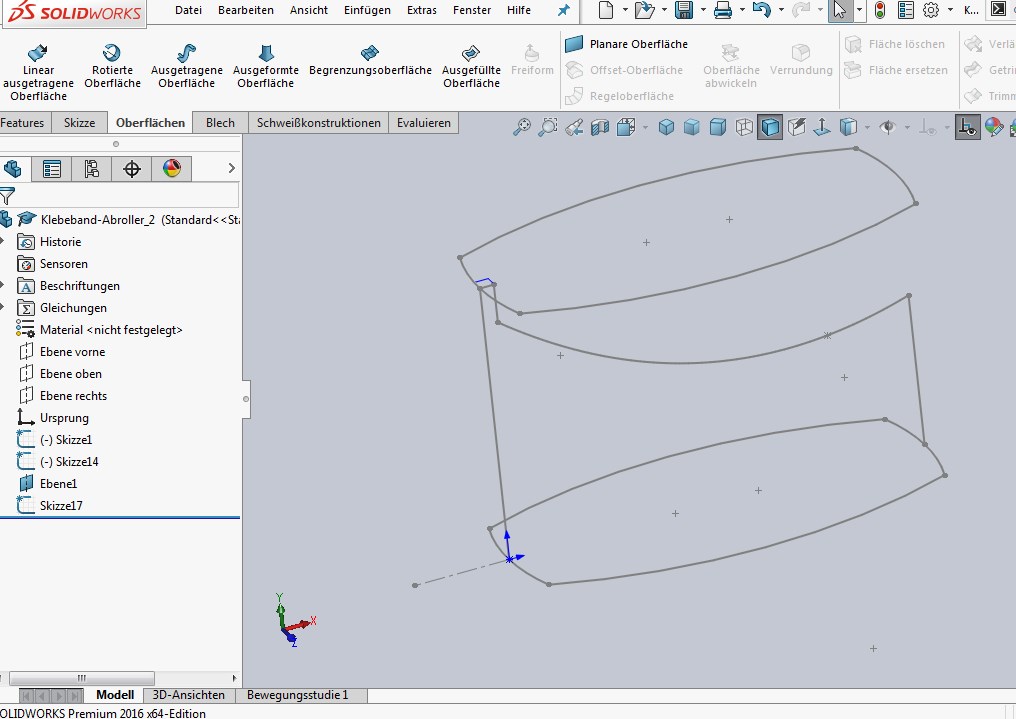Viewport: 1016px width, 719px height.
Task: Show more manager tabs with the chevron
Action: pos(231,168)
